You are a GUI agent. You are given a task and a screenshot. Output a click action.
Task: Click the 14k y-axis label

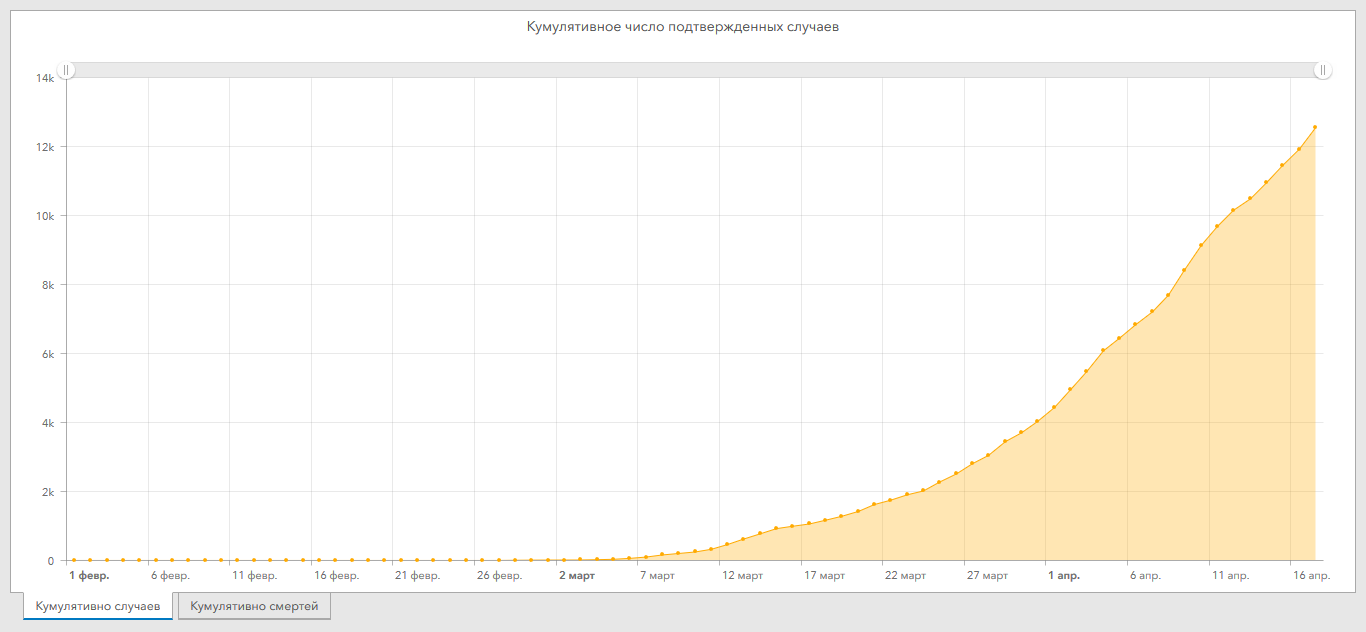tap(44, 77)
